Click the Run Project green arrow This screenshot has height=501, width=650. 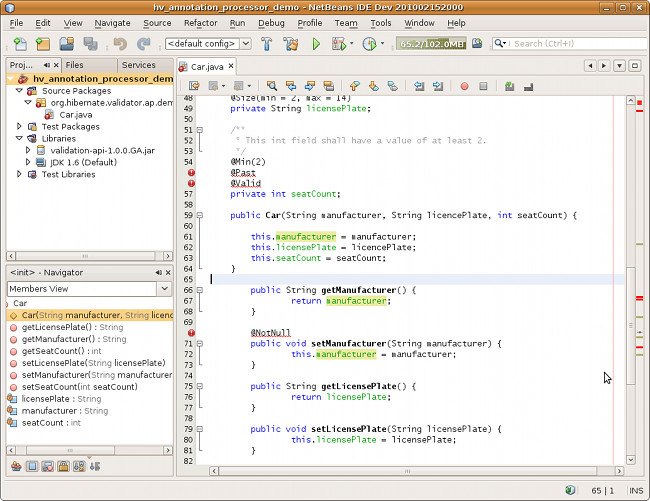[316, 44]
